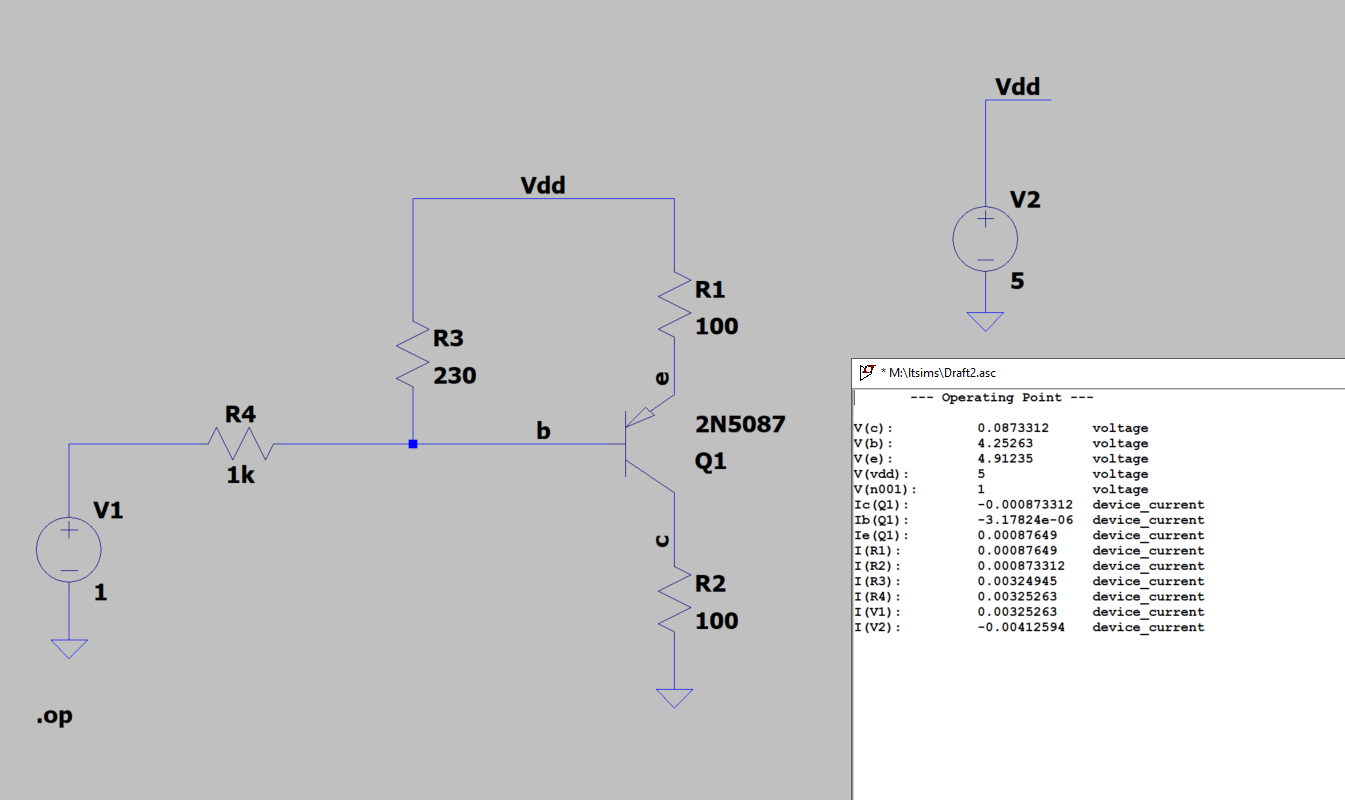Click the Vdd net label above V2
This screenshot has width=1345, height=800.
pyautogui.click(x=1017, y=87)
